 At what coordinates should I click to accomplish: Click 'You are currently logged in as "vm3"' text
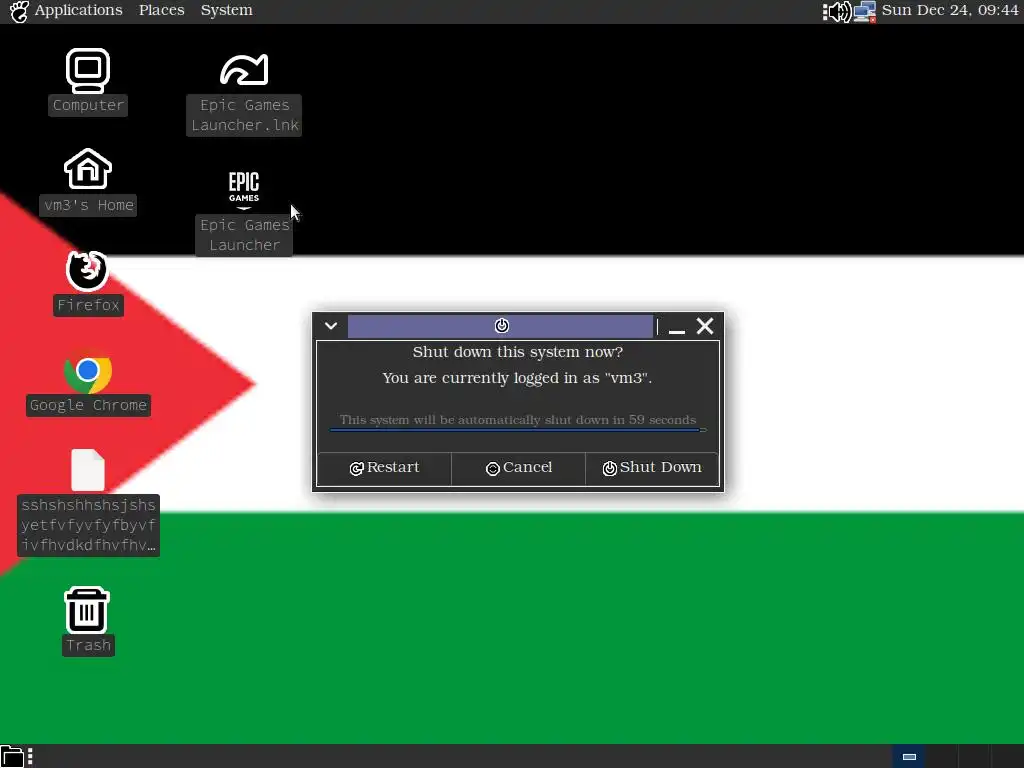(517, 378)
